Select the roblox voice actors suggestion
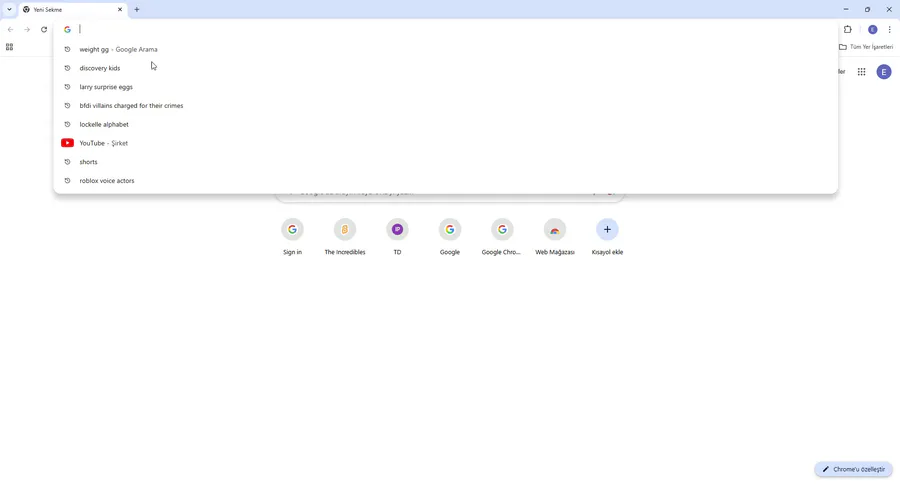Screen dimensions: 900x484 click(x=445, y=180)
